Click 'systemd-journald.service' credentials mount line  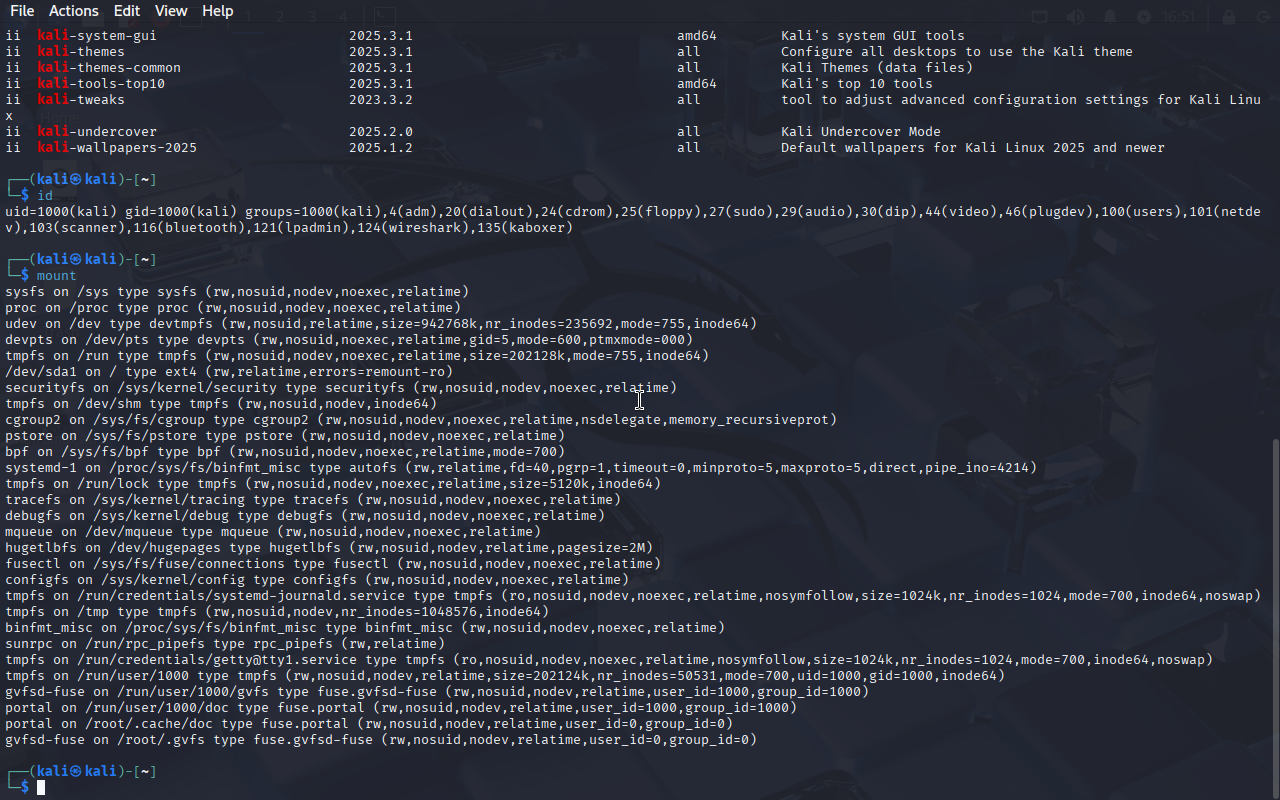click(633, 595)
